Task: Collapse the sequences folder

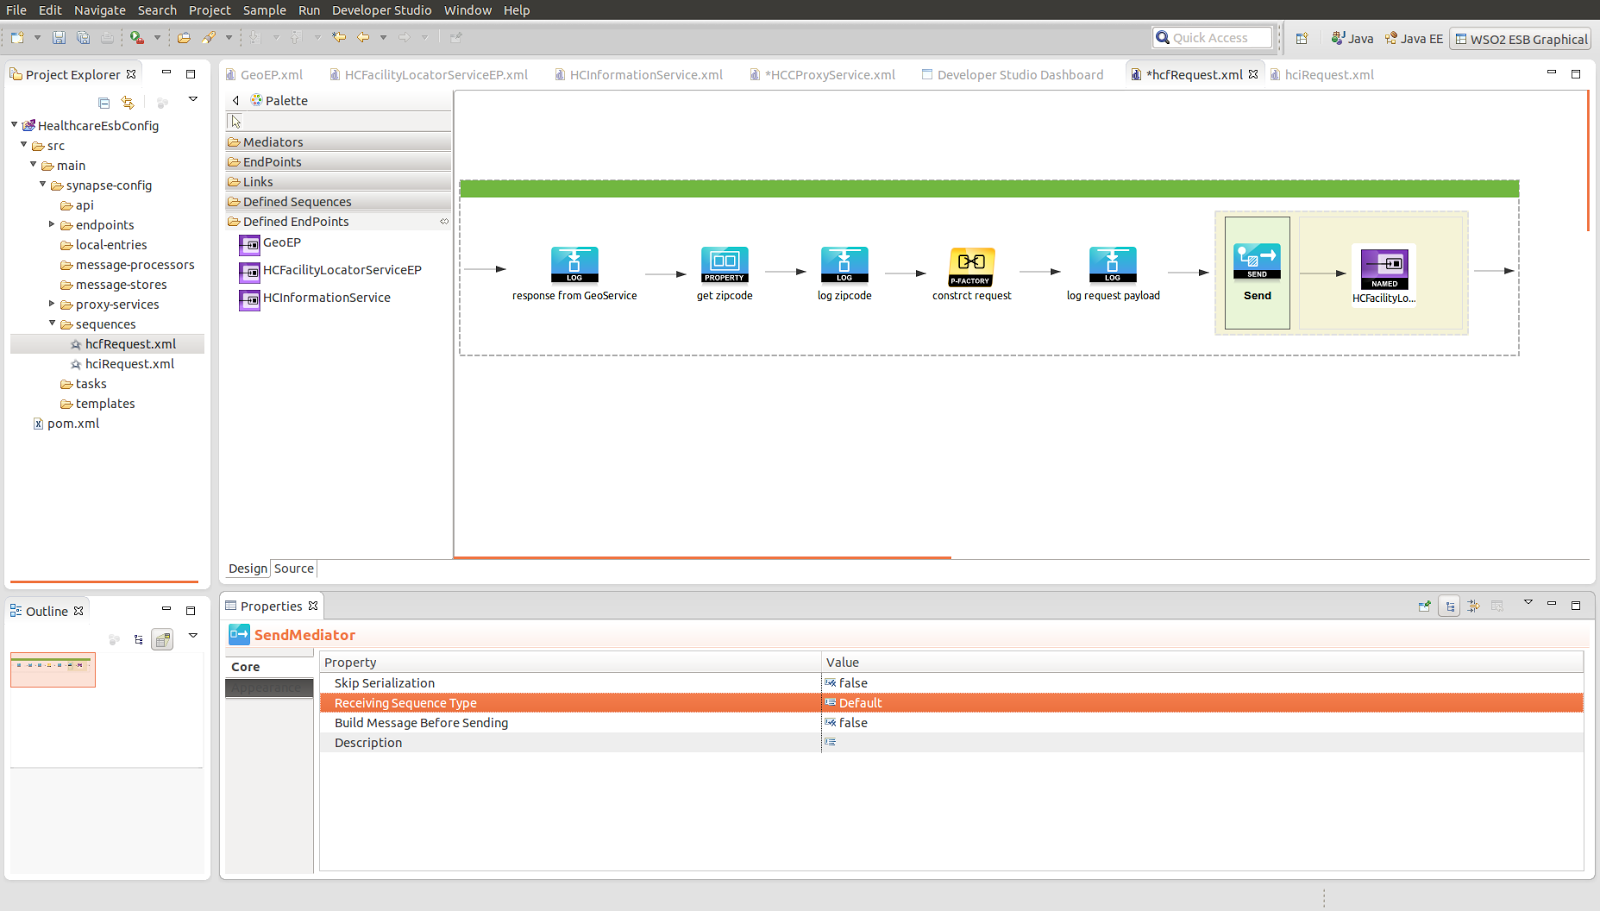Action: click(x=52, y=323)
